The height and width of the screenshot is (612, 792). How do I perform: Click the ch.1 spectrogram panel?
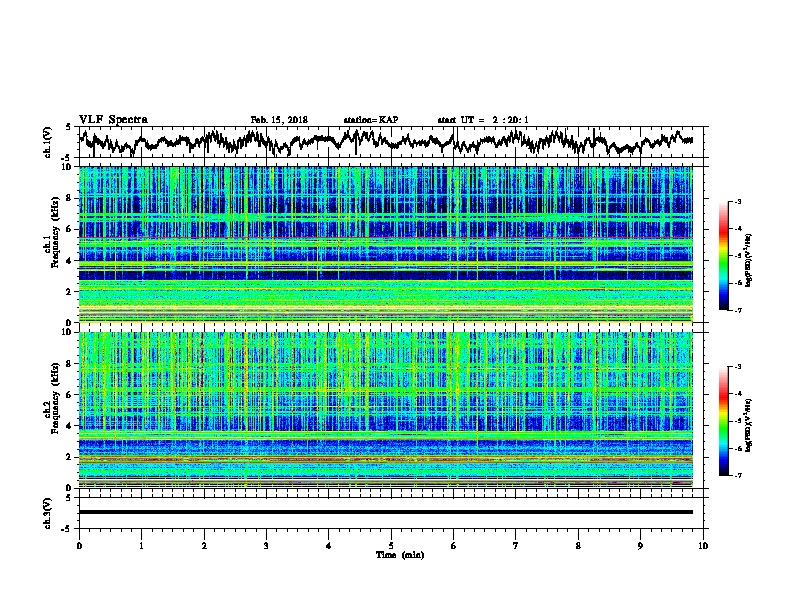[385, 244]
